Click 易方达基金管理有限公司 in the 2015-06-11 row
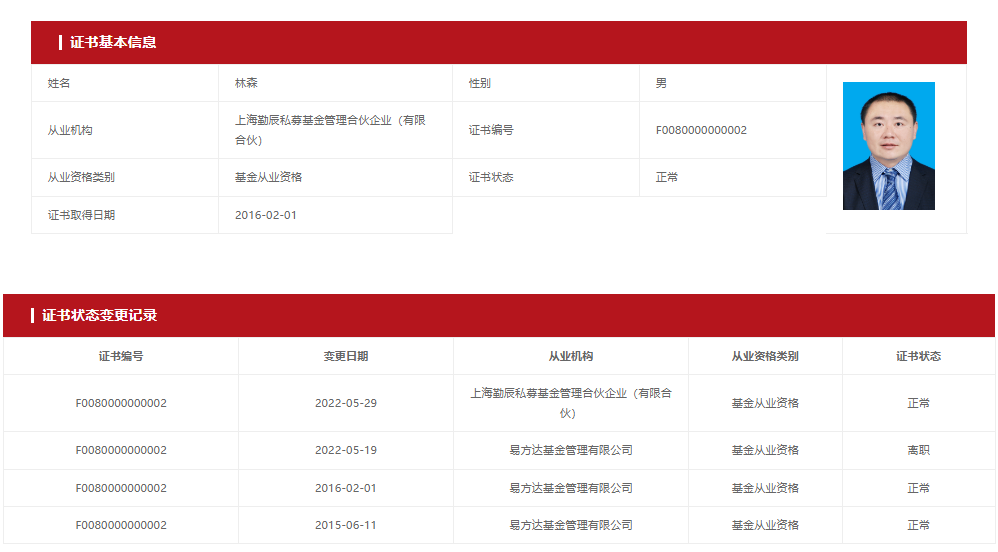 coord(571,525)
